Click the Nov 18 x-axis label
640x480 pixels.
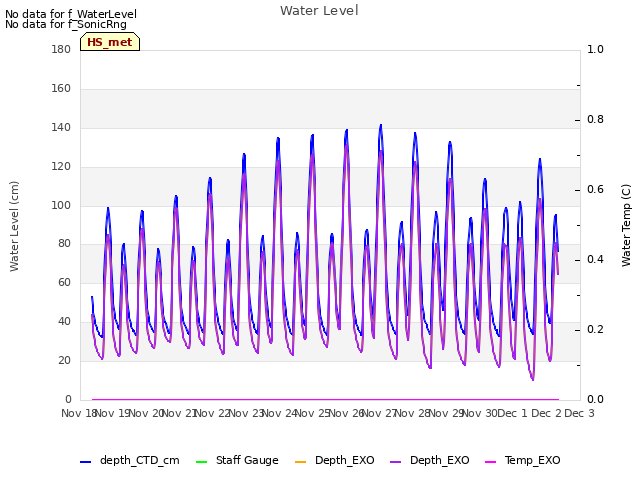point(79,413)
